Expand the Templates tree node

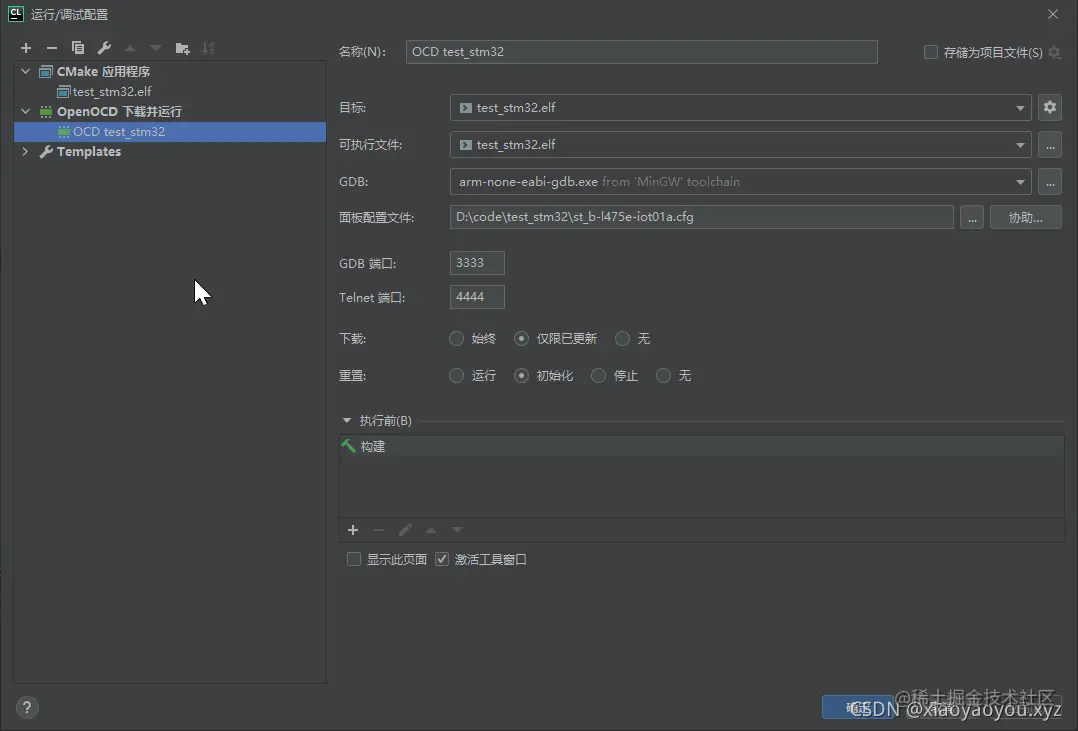pos(25,151)
